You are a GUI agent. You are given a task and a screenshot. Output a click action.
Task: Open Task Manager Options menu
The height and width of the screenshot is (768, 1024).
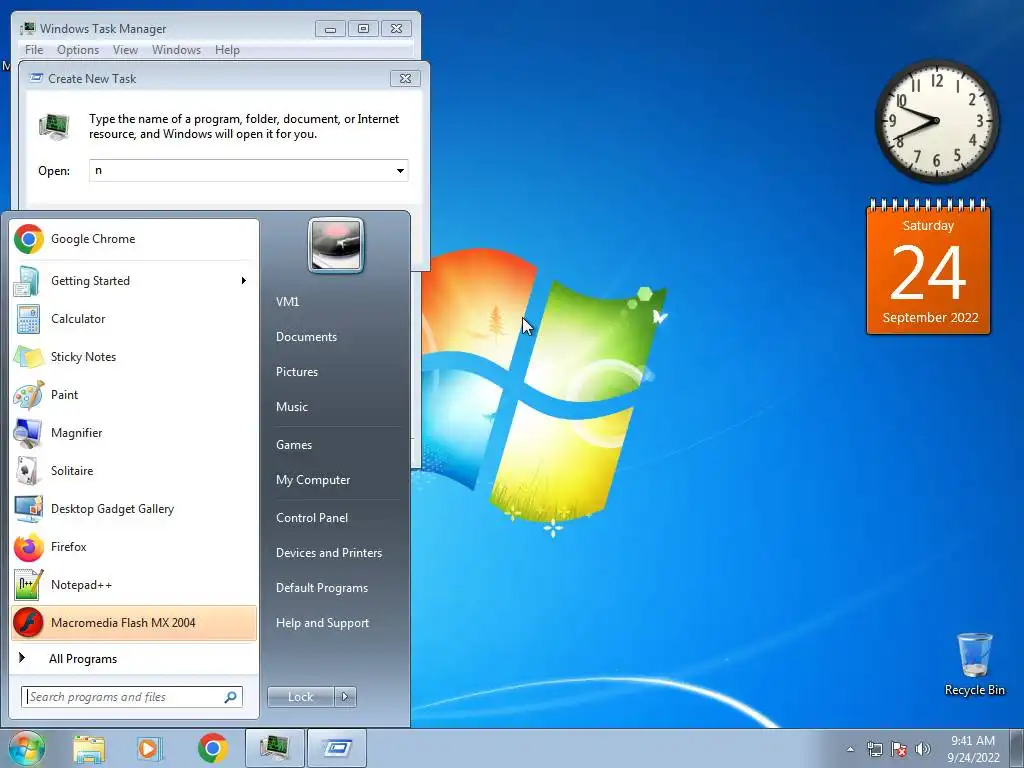(x=78, y=50)
